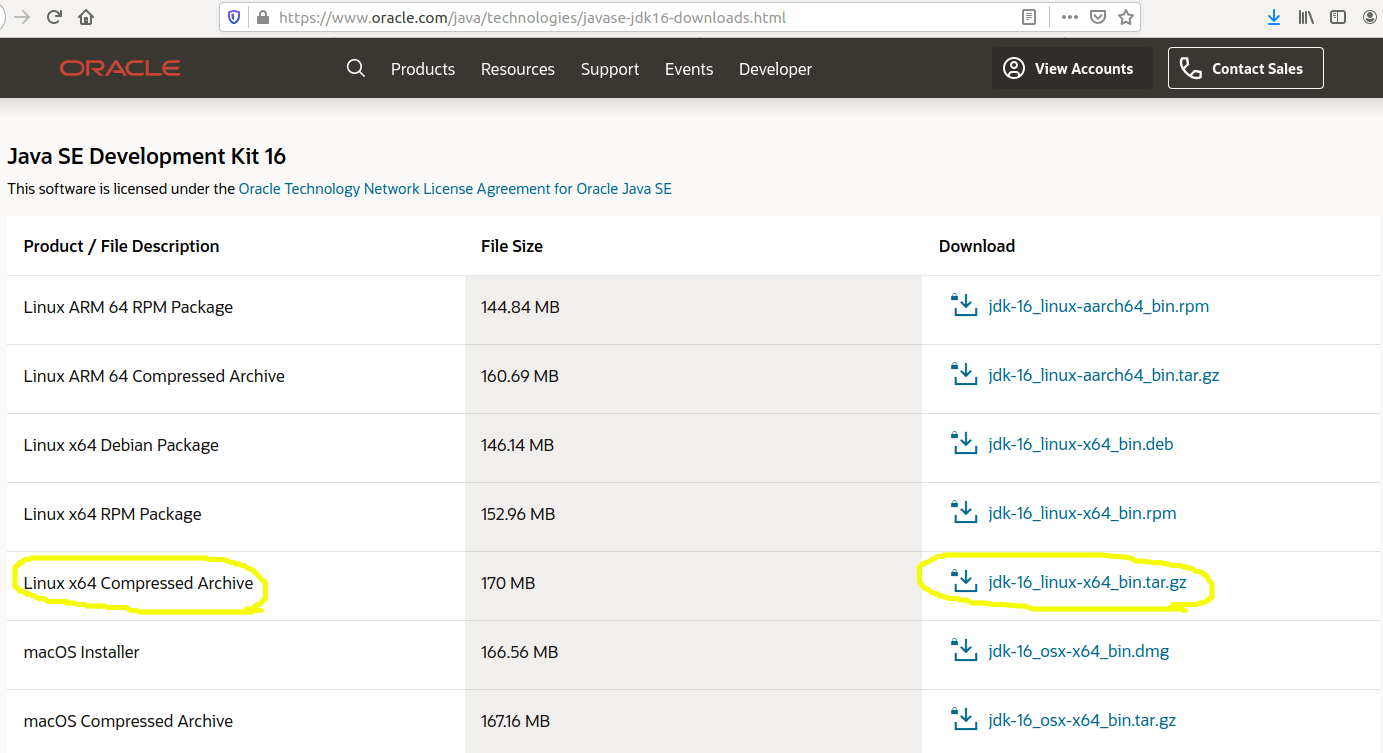The height and width of the screenshot is (753, 1383).
Task: Open Oracle Technology Network License Agreement link
Action: (455, 188)
